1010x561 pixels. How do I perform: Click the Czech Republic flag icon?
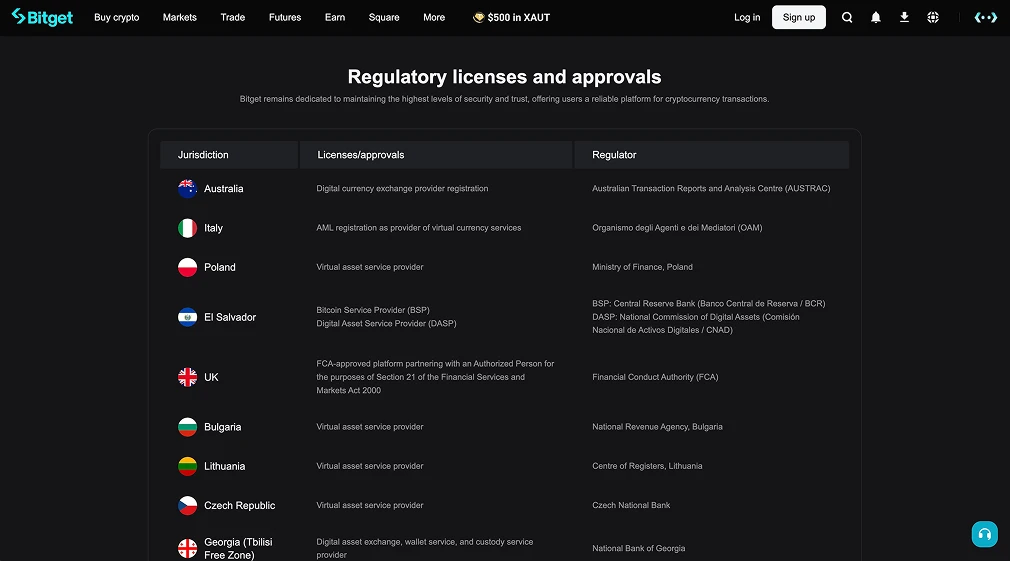point(187,506)
